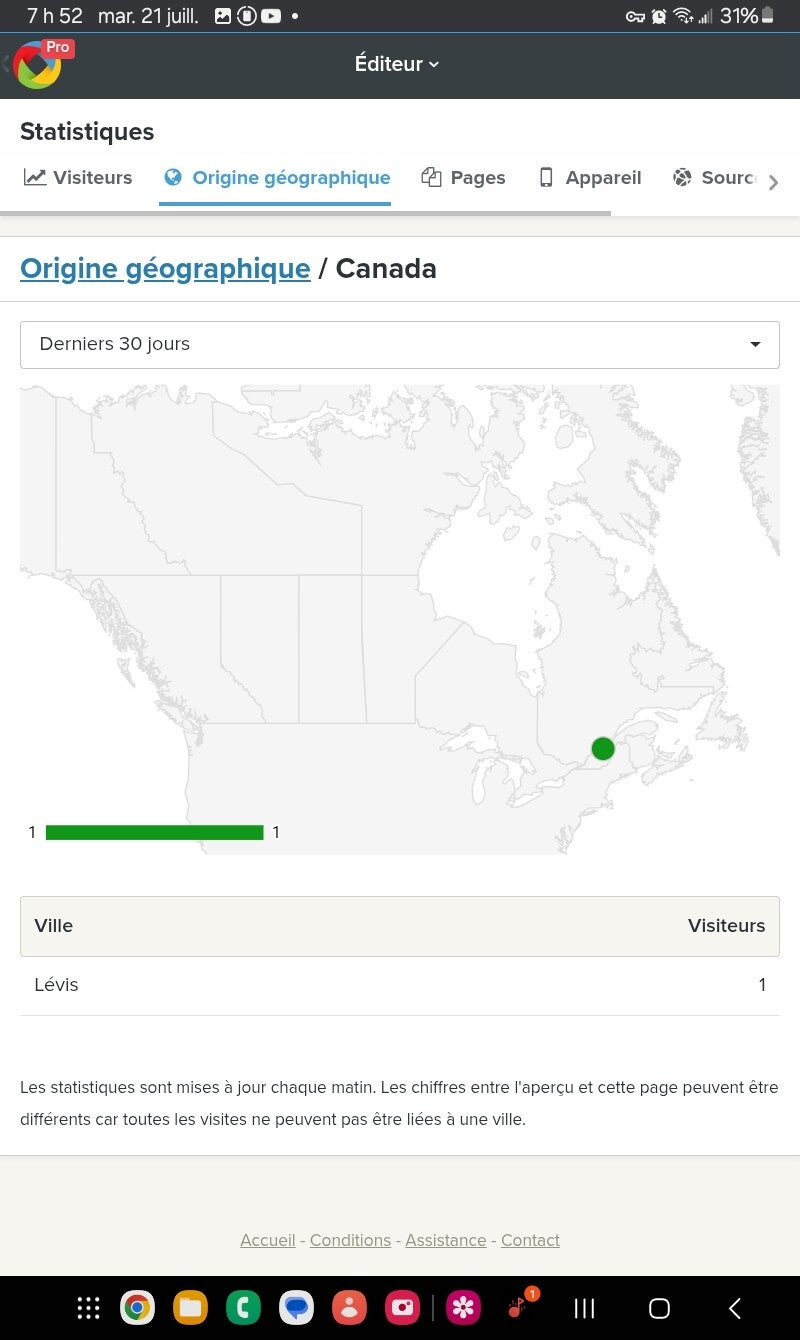This screenshot has width=800, height=1340.
Task: Tap the recent apps navigation button
Action: (584, 1308)
